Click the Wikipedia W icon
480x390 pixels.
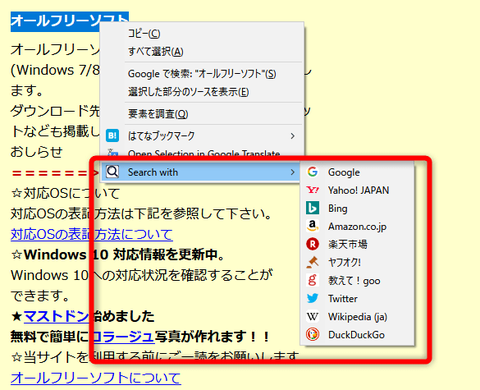point(312,316)
